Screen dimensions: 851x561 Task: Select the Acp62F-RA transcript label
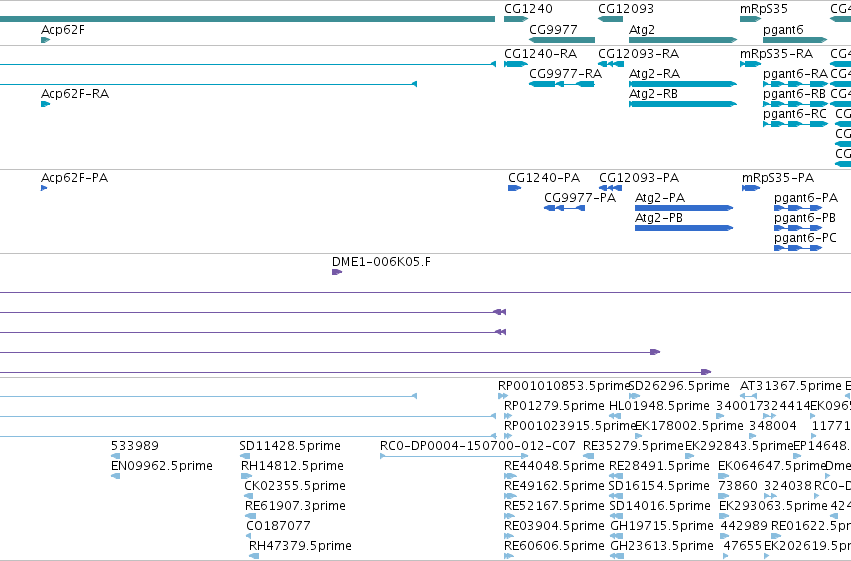75,93
